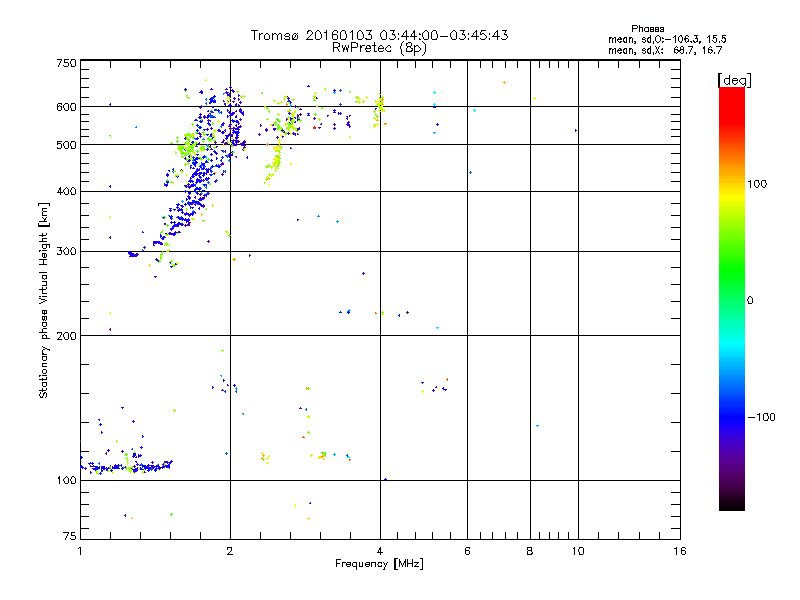Click the frequency axis label "16"
This screenshot has width=800, height=600.
pyautogui.click(x=680, y=551)
